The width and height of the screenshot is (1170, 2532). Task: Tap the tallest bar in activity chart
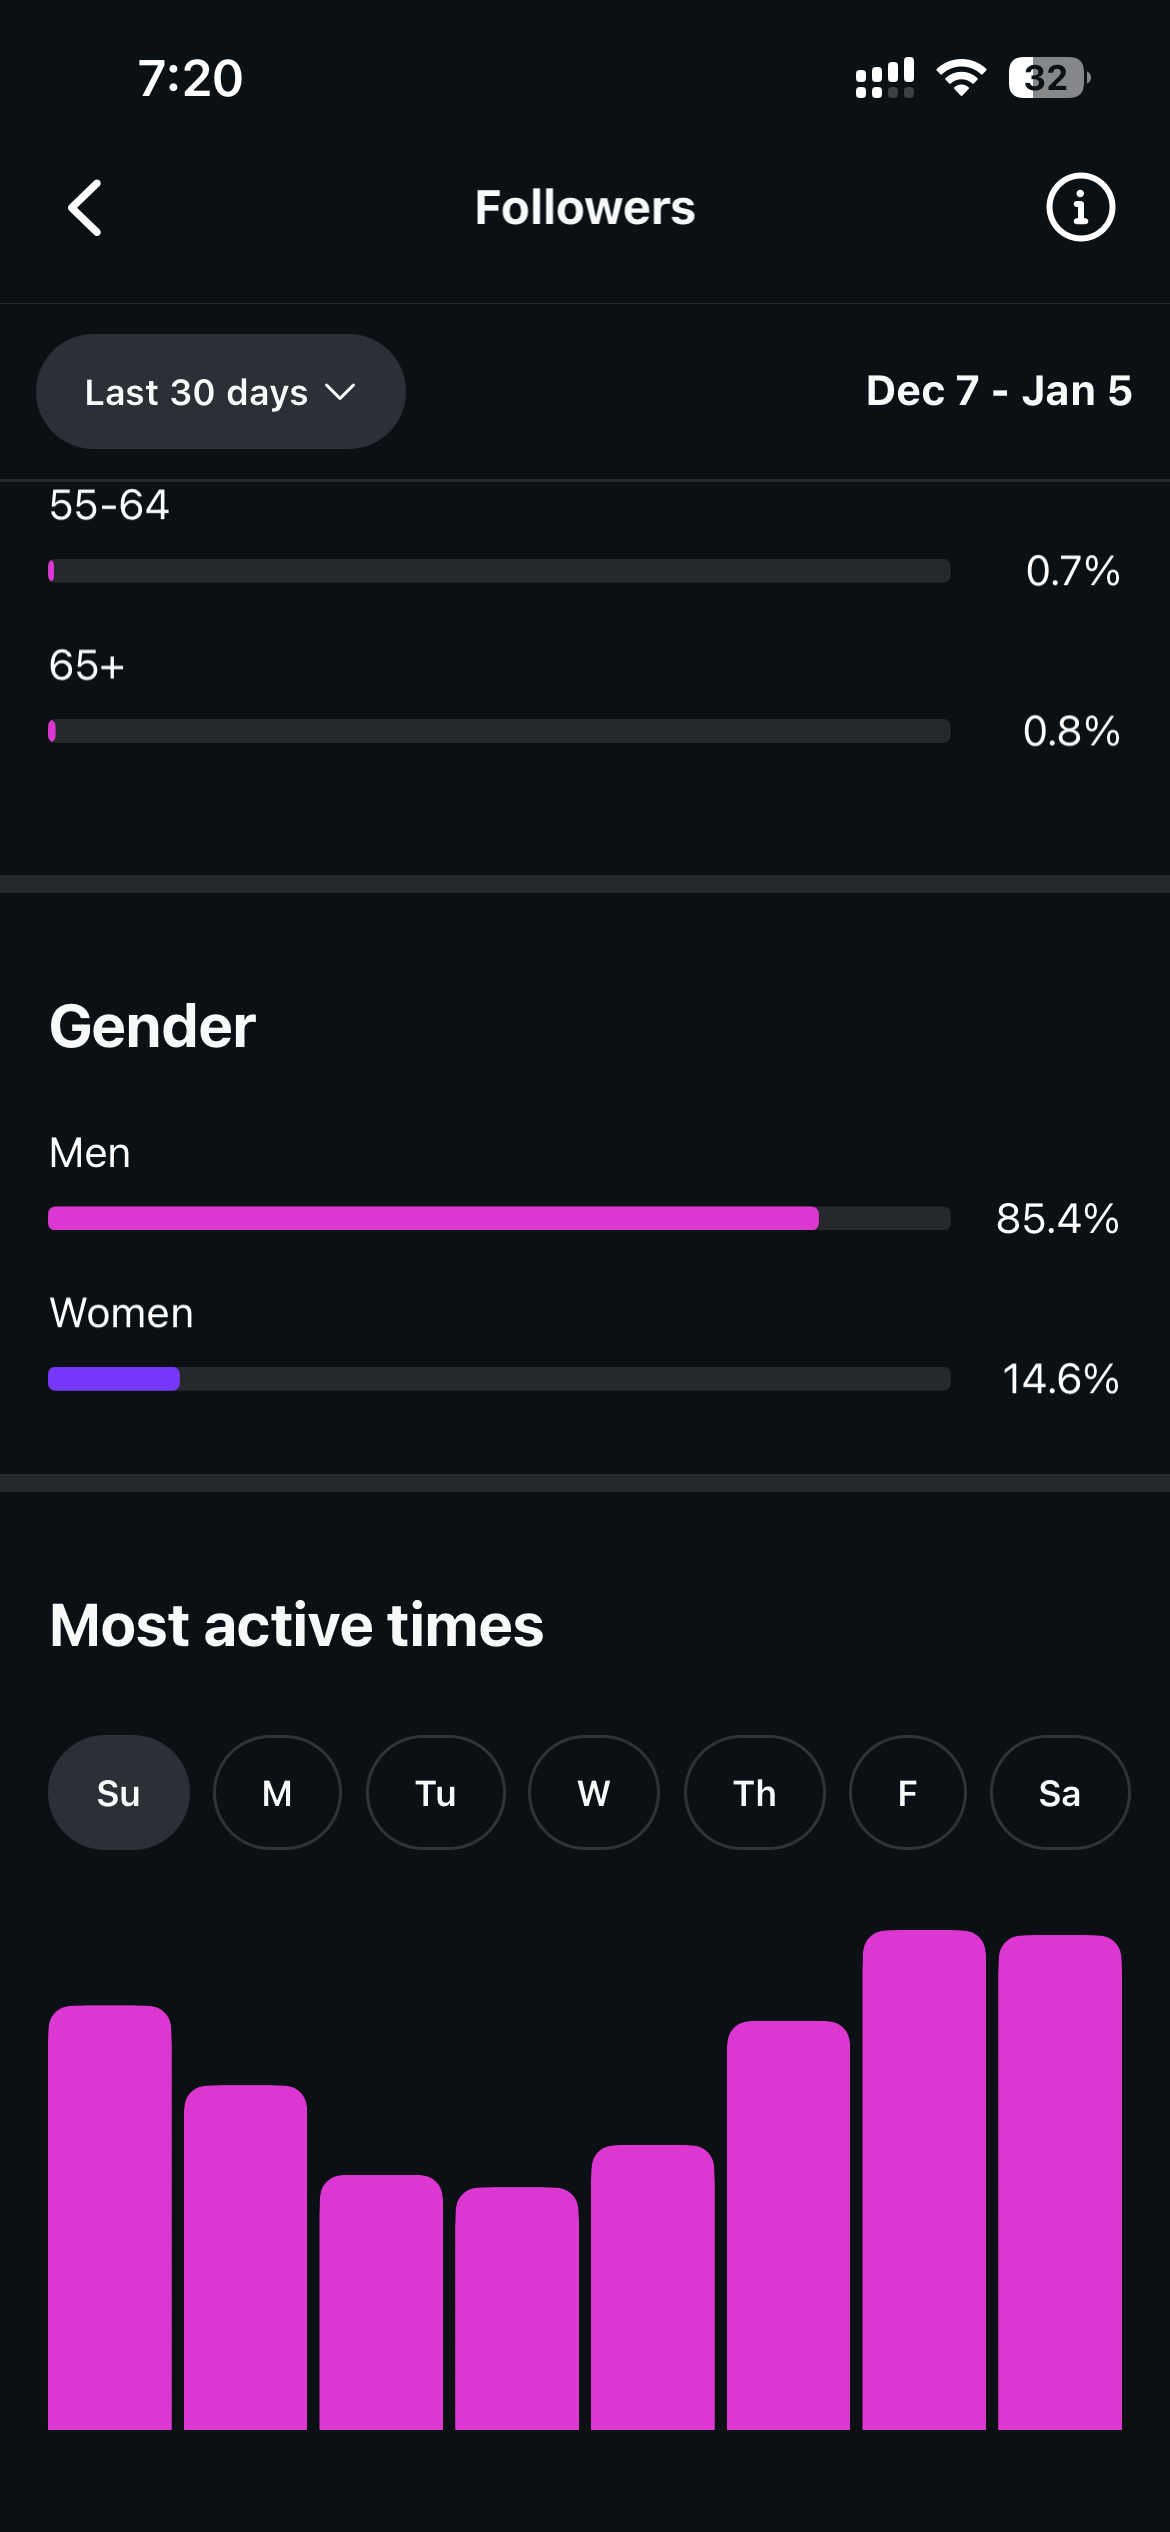coord(924,2180)
